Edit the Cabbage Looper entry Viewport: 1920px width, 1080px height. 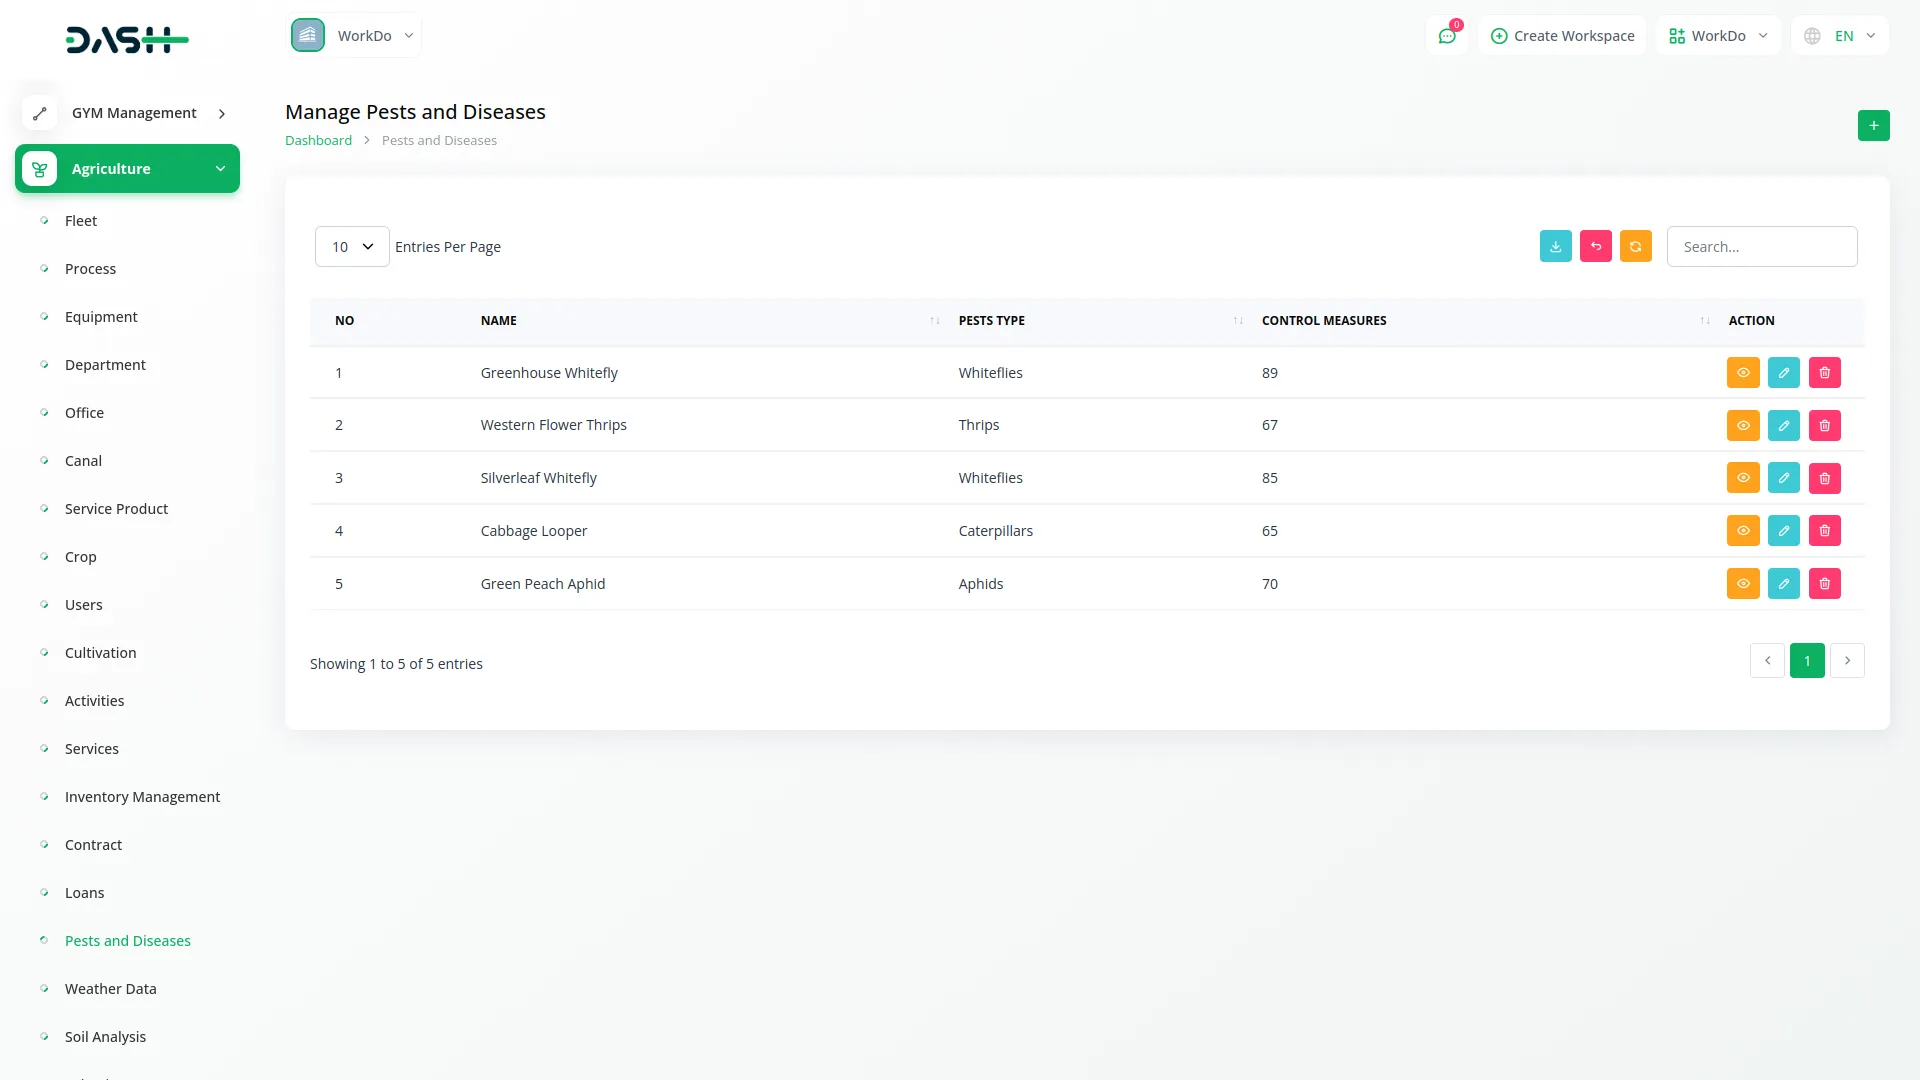pyautogui.click(x=1783, y=531)
